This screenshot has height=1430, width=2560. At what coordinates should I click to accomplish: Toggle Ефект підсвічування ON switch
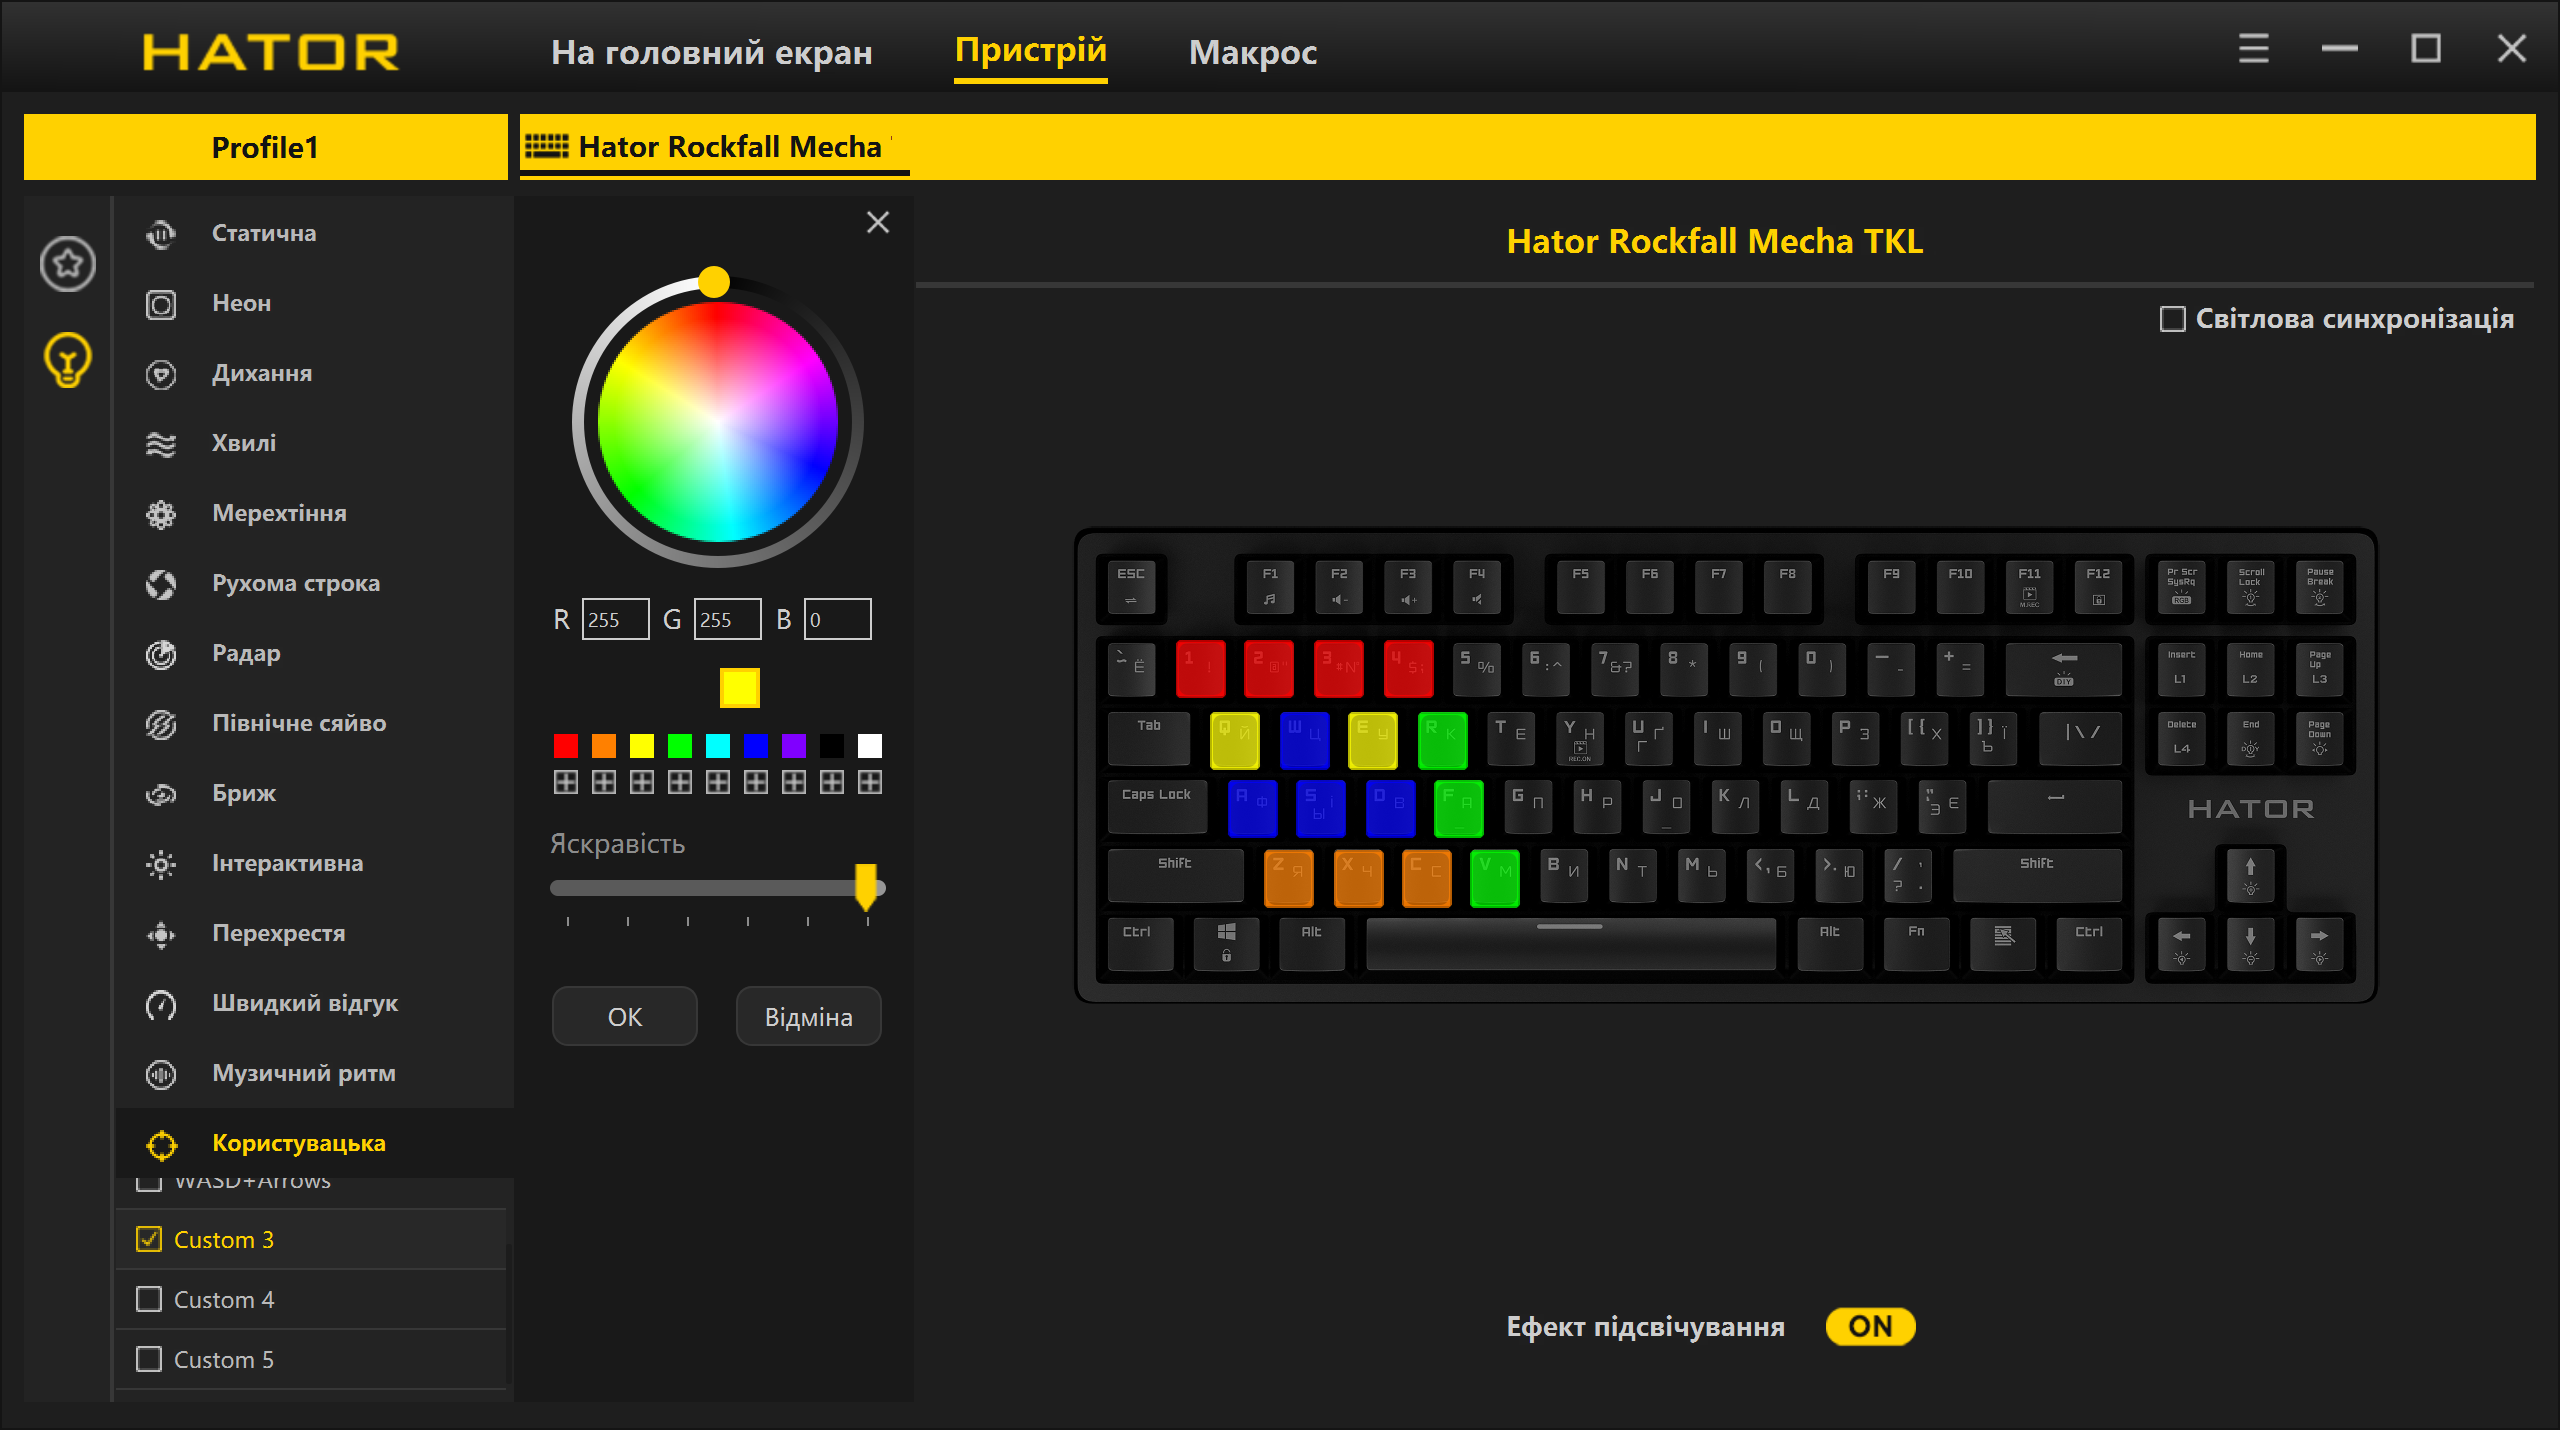tap(1869, 1326)
